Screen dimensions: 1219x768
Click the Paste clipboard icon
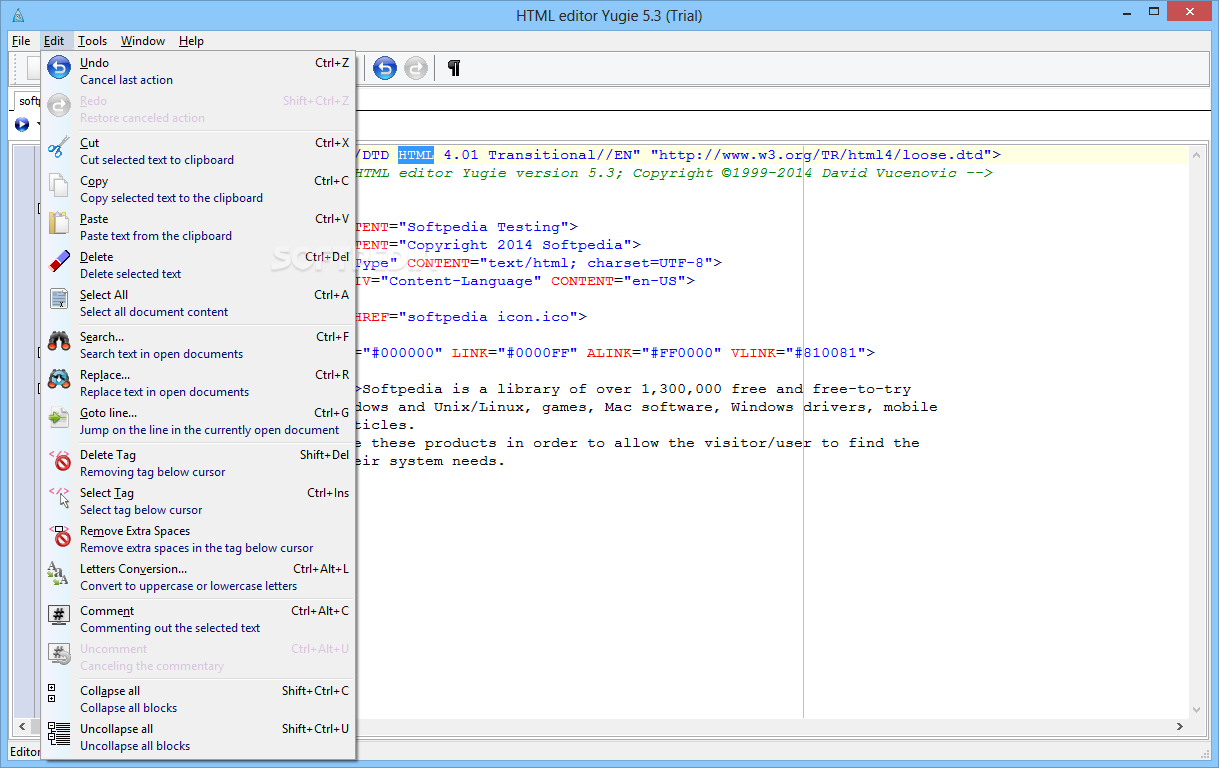point(60,224)
